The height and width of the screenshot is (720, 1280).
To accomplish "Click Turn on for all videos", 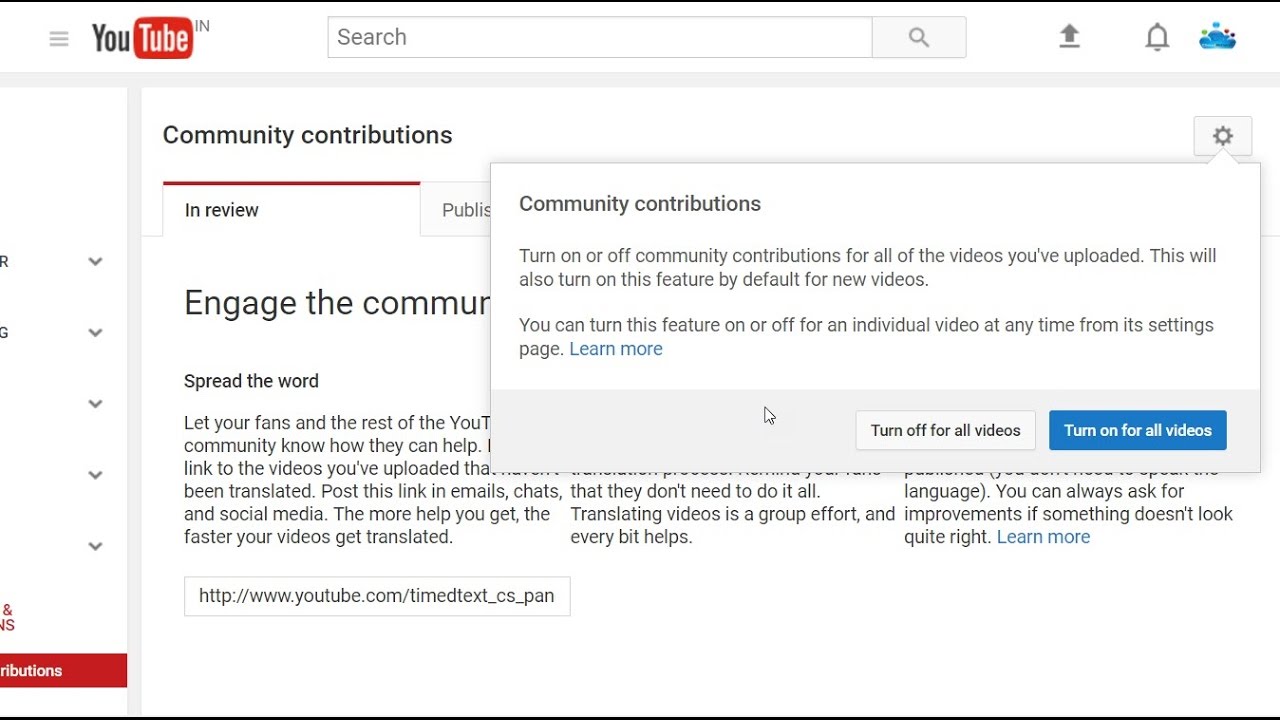I will point(1138,430).
